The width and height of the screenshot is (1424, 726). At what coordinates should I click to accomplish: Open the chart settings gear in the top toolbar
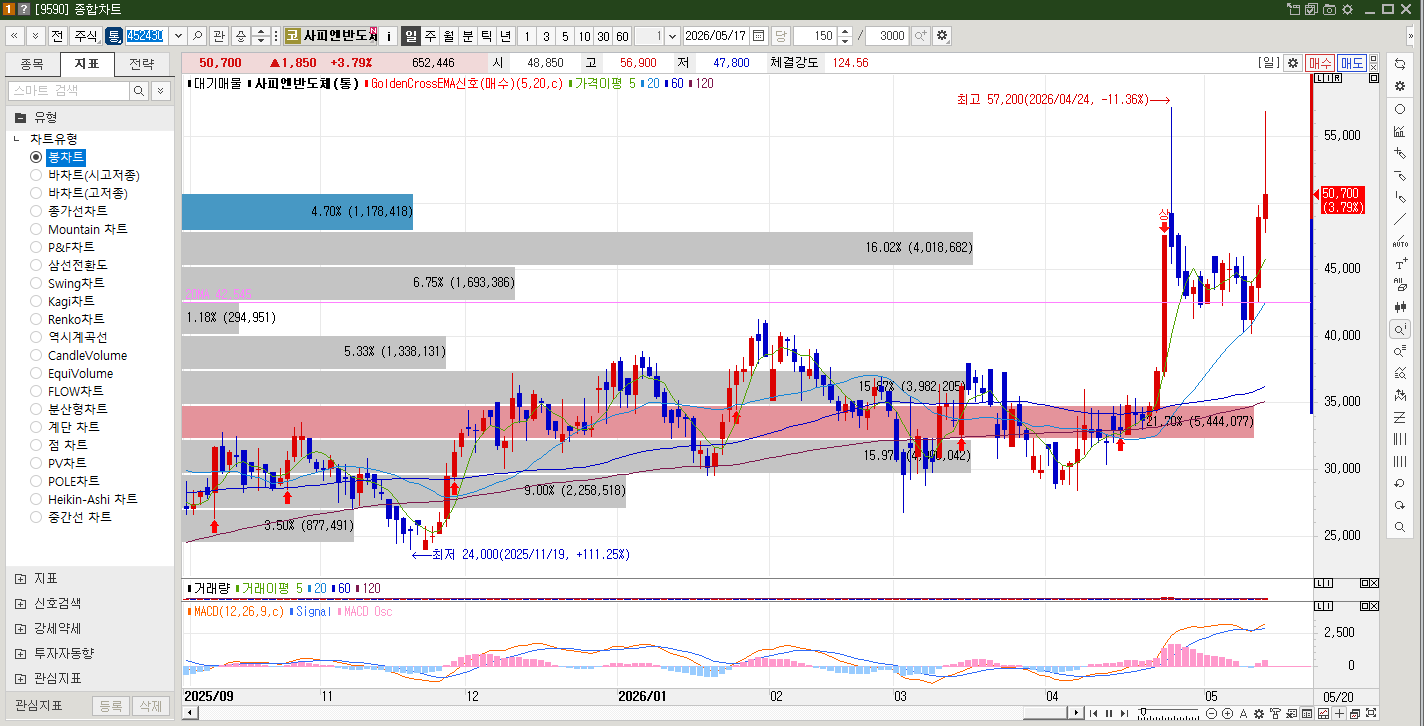click(941, 35)
